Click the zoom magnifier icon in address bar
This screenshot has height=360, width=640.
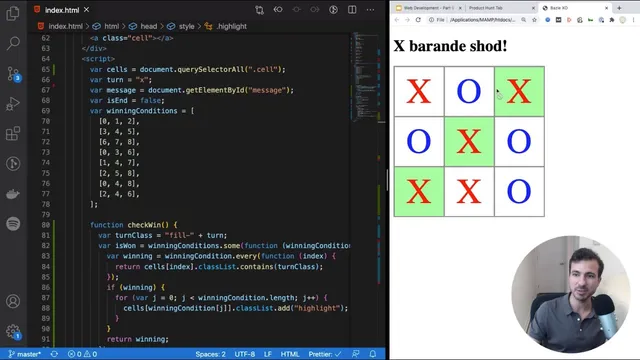pyautogui.click(x=524, y=20)
